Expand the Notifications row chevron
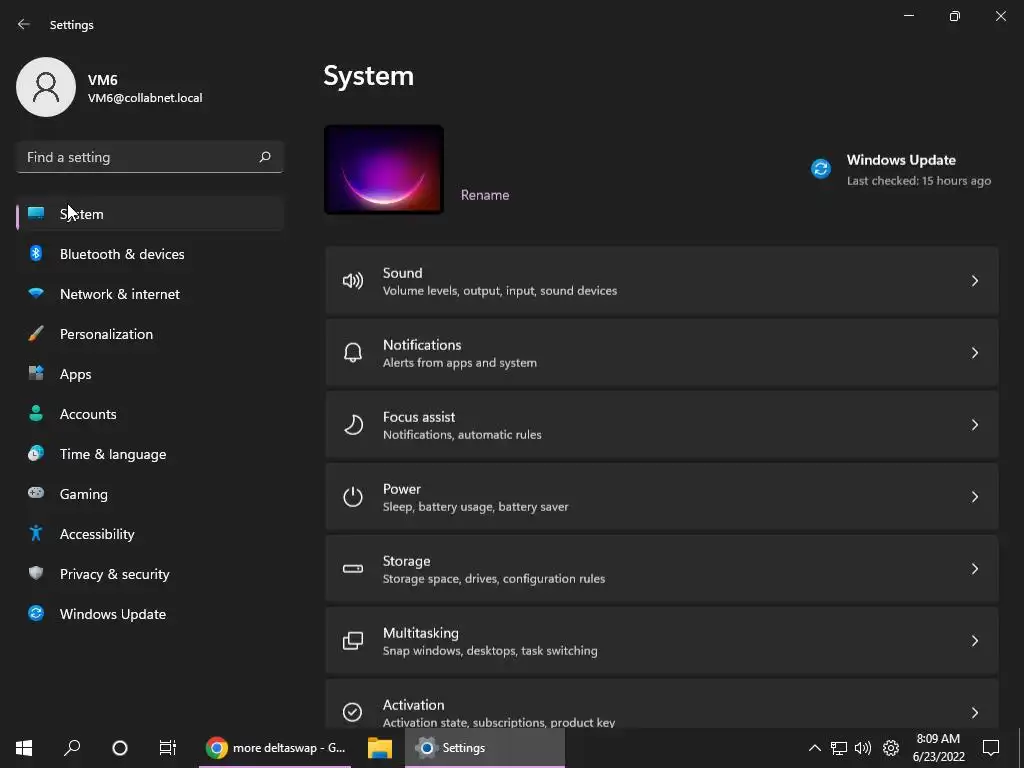 974,353
